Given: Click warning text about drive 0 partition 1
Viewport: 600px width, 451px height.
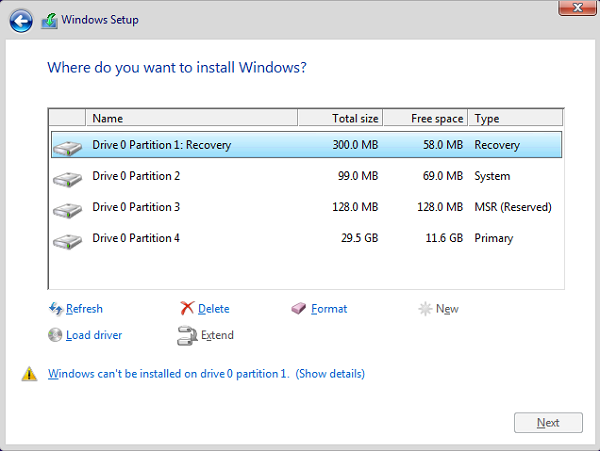Looking at the screenshot, I should click(x=168, y=374).
